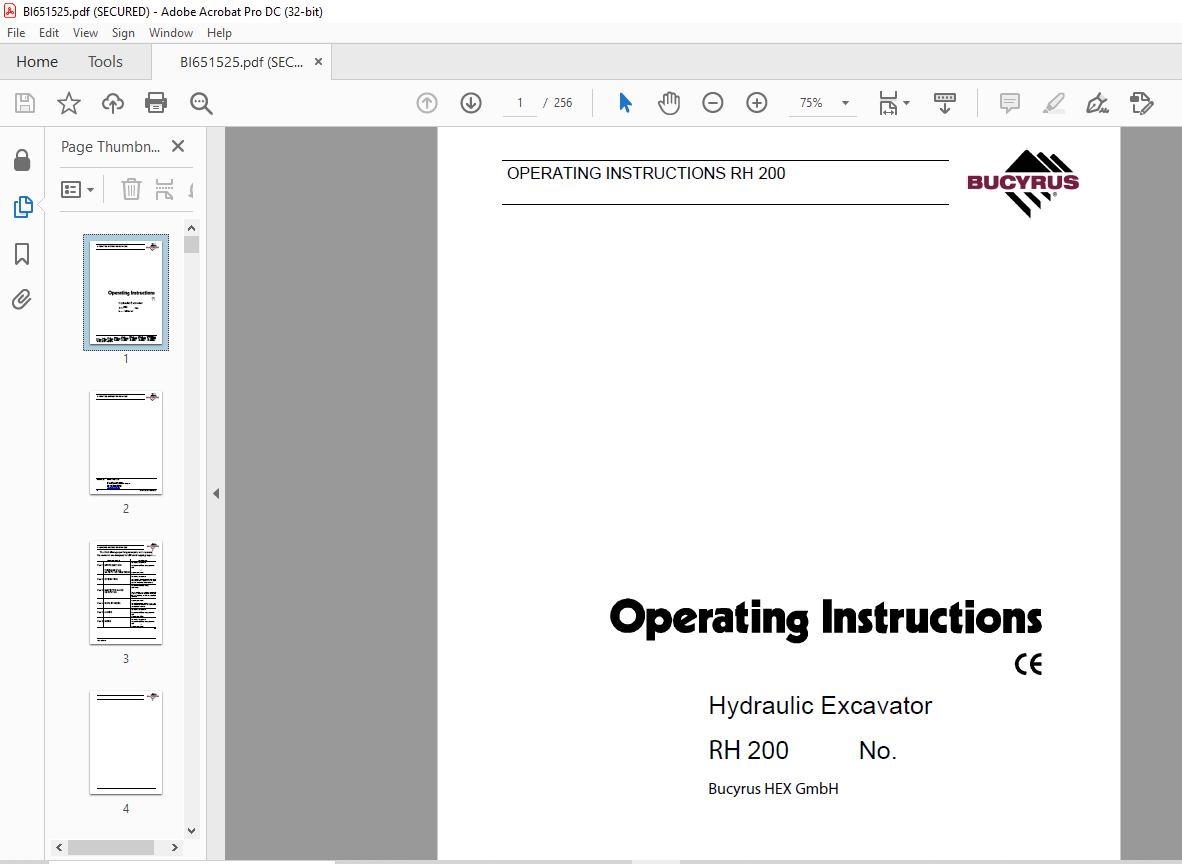Open the View menu
Viewport: 1182px width, 864px height.
click(86, 33)
